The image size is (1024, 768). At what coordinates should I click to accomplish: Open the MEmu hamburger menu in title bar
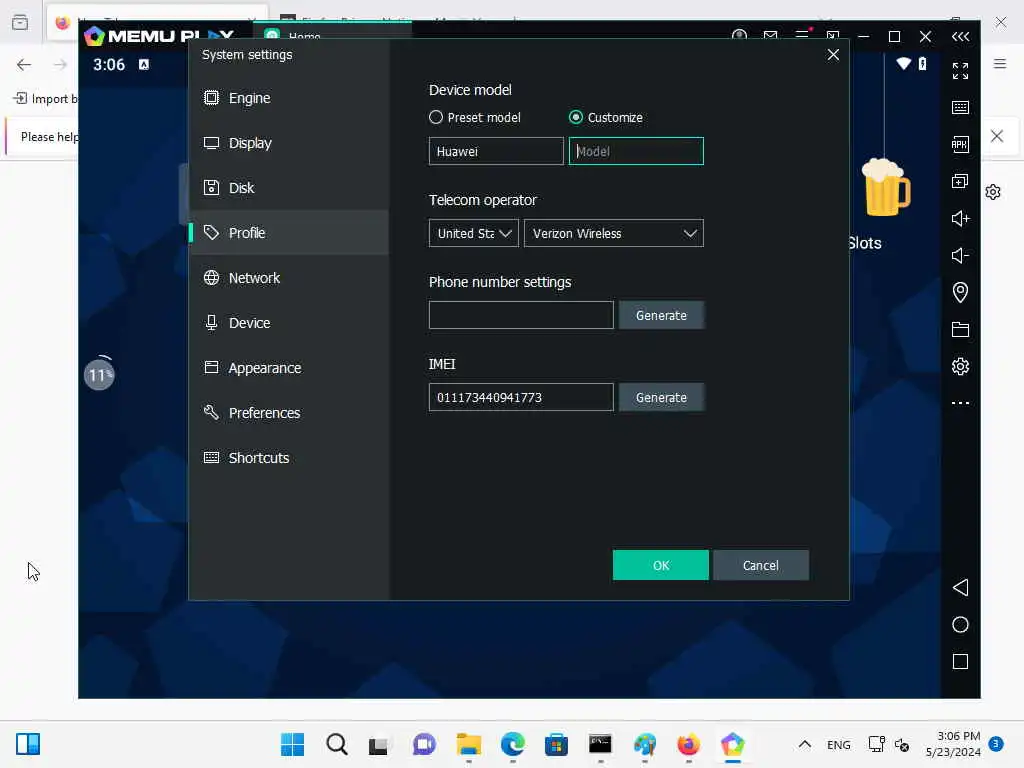click(802, 36)
